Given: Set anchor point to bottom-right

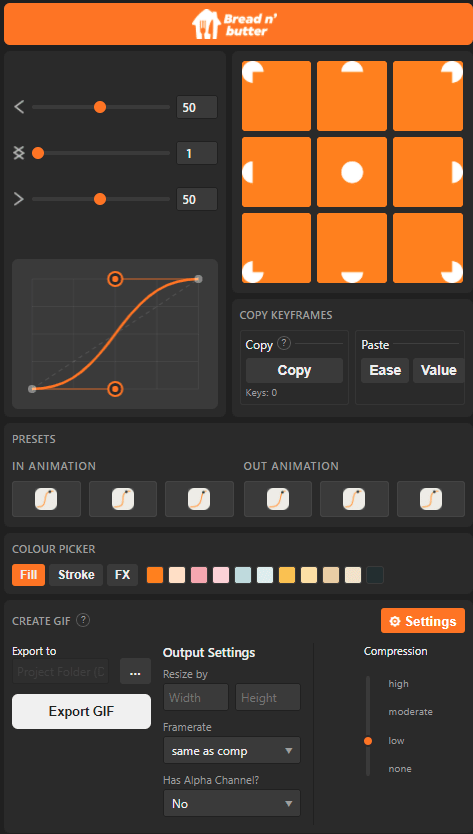Looking at the screenshot, I should 428,248.
